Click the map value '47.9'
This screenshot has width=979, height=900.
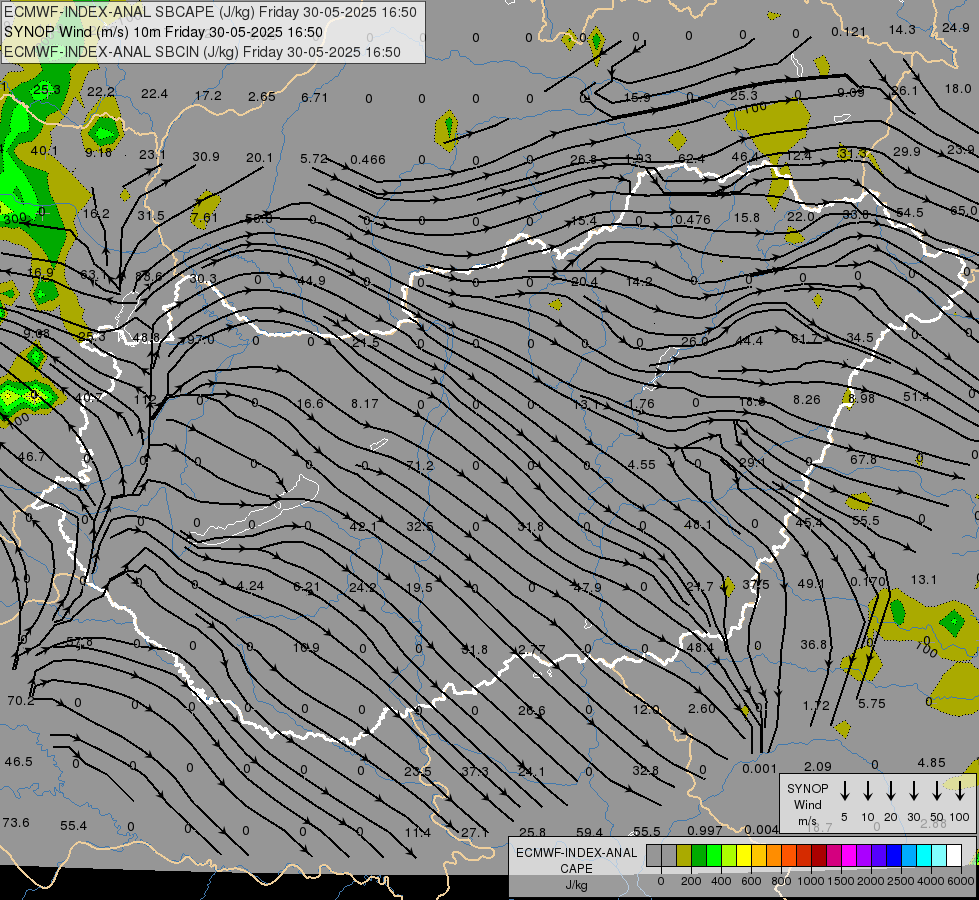588,587
